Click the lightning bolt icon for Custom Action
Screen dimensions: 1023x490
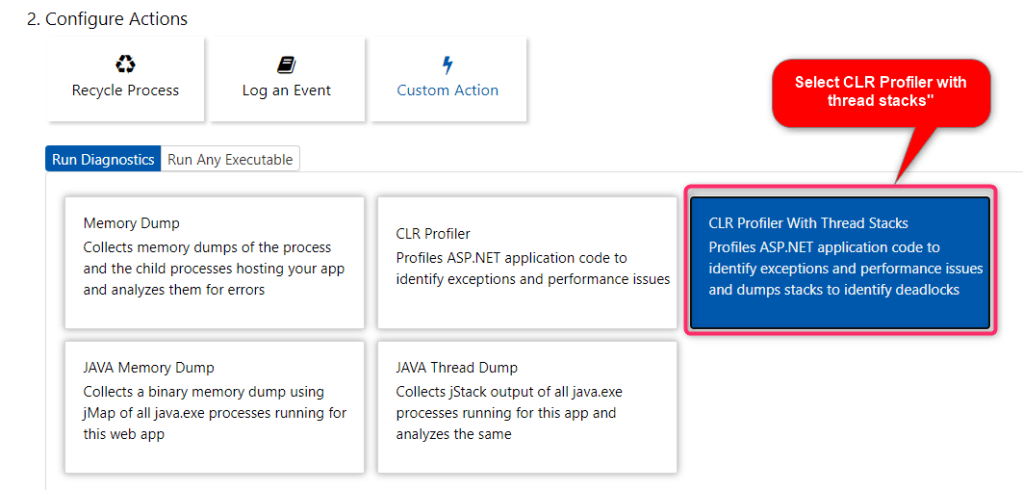pos(447,65)
